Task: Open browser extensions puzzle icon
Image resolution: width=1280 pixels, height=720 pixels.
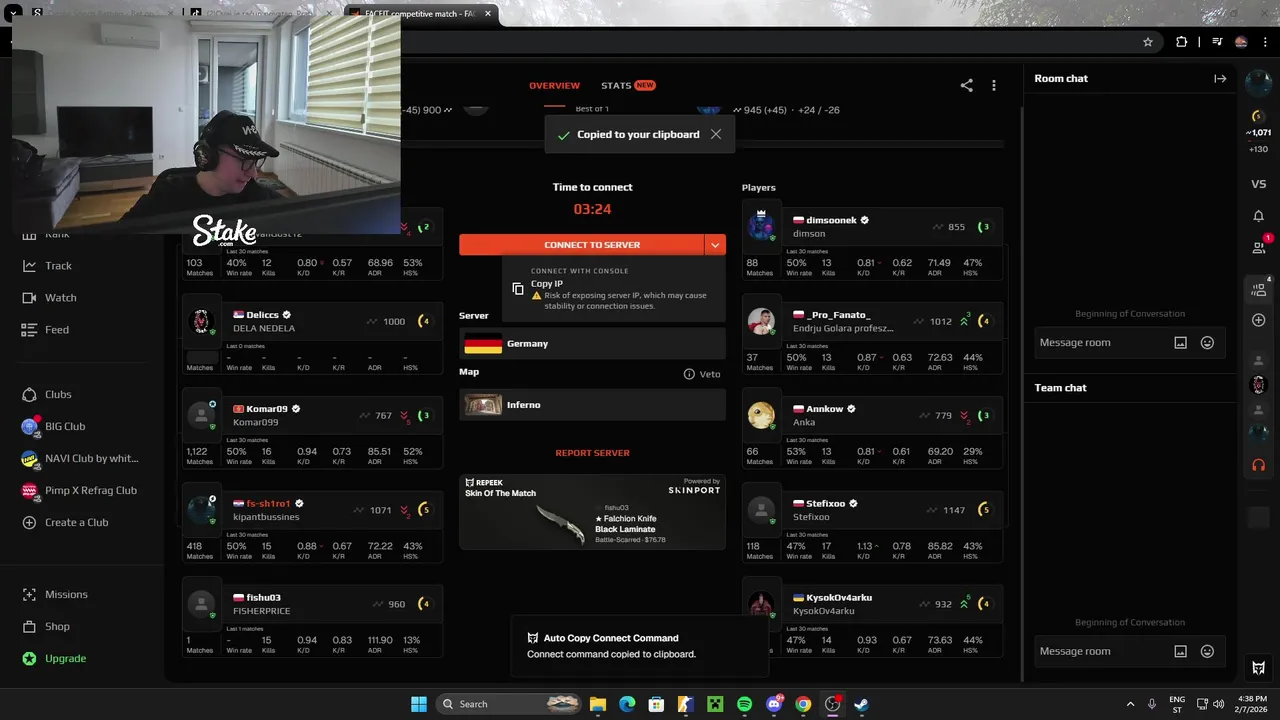Action: (1182, 42)
